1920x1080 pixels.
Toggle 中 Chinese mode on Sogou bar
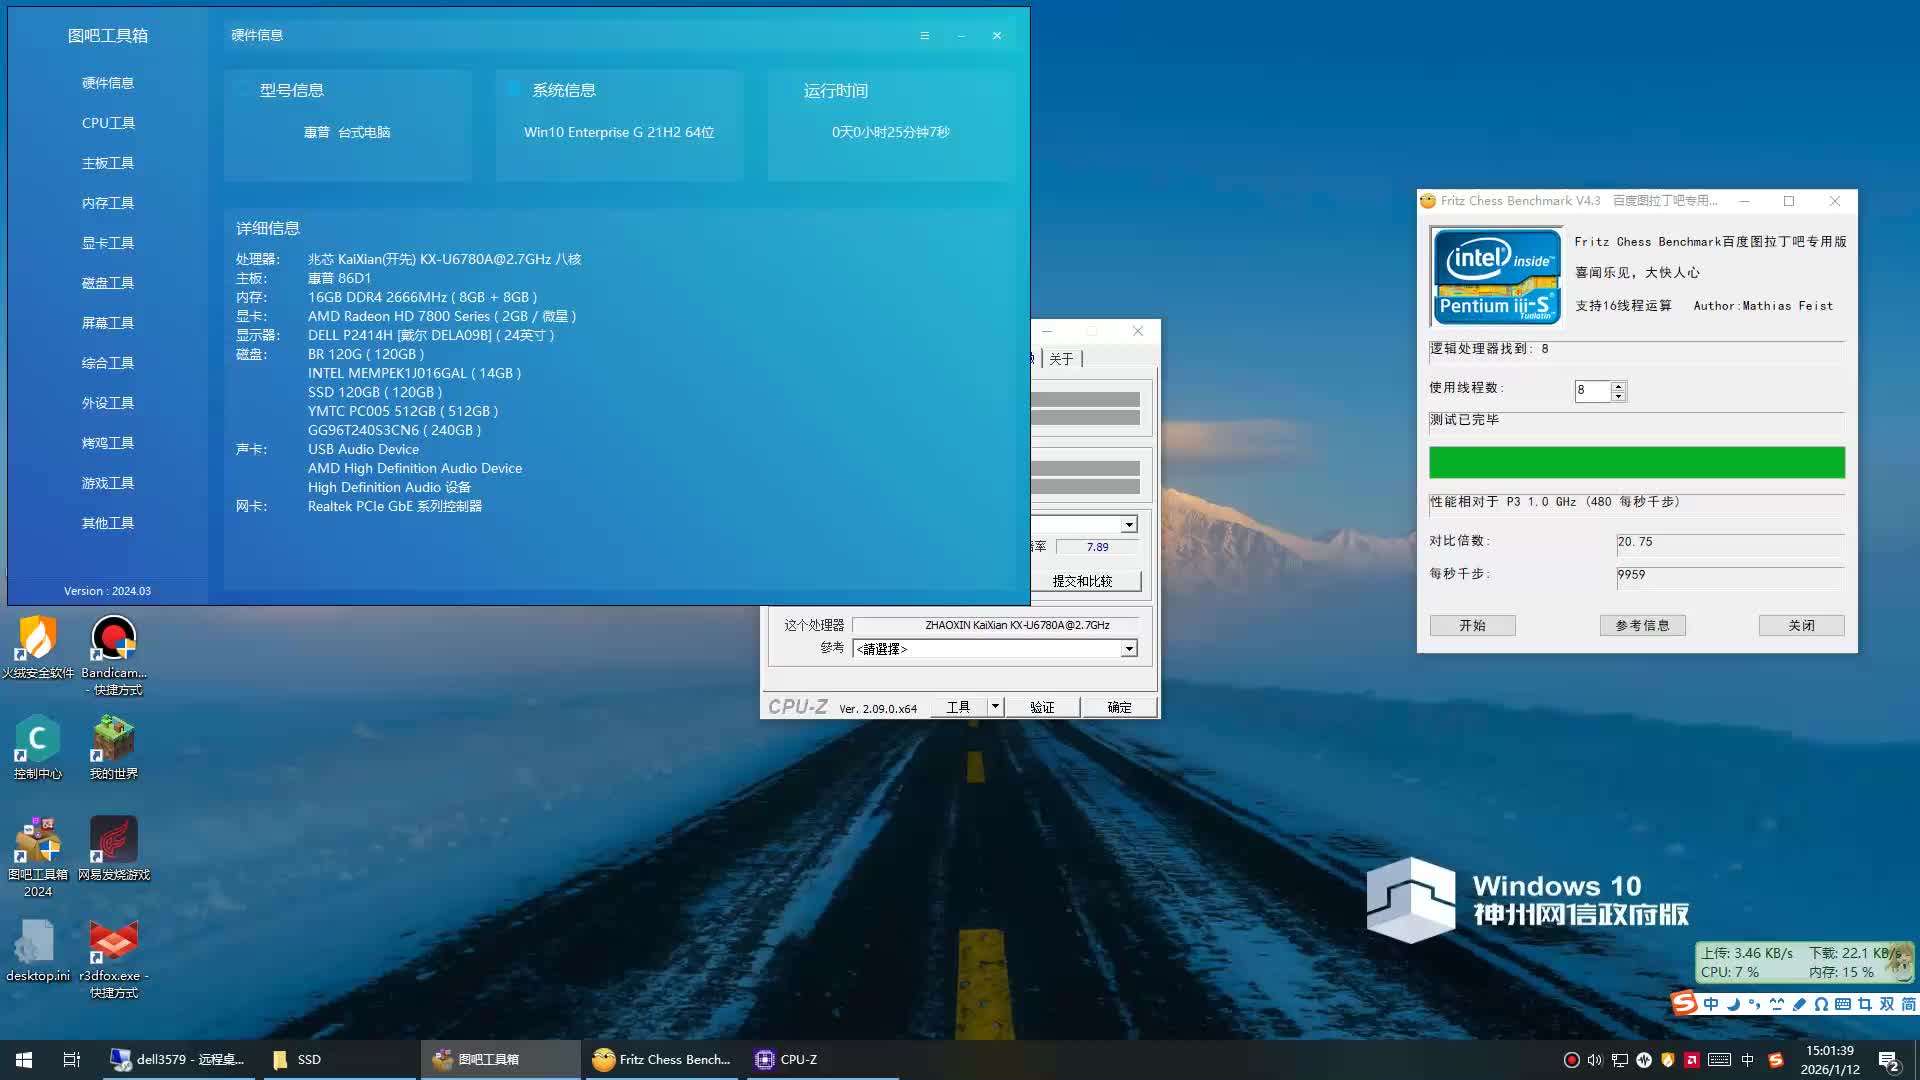coord(1711,1004)
